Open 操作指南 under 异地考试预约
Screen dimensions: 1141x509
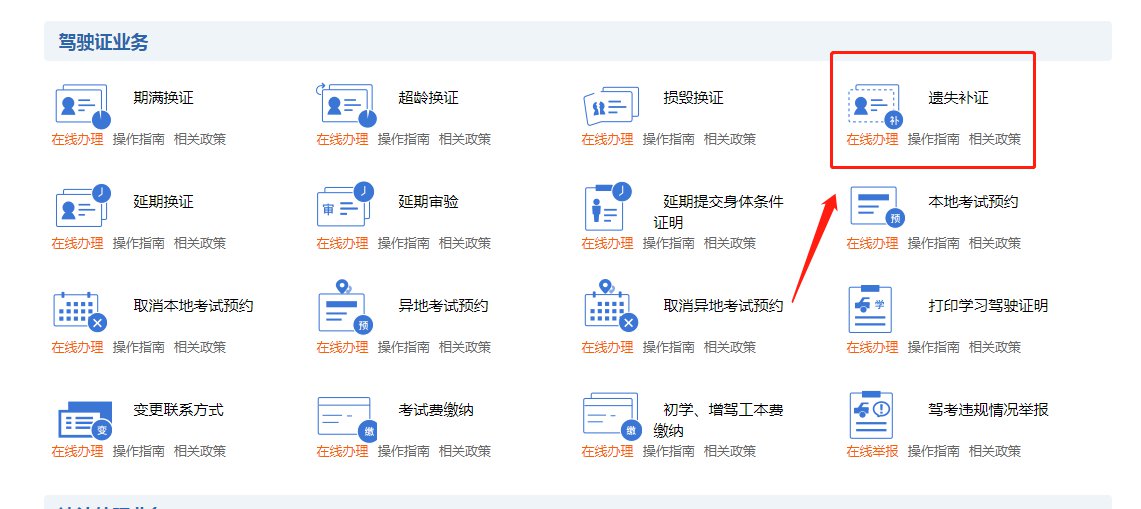pos(403,347)
